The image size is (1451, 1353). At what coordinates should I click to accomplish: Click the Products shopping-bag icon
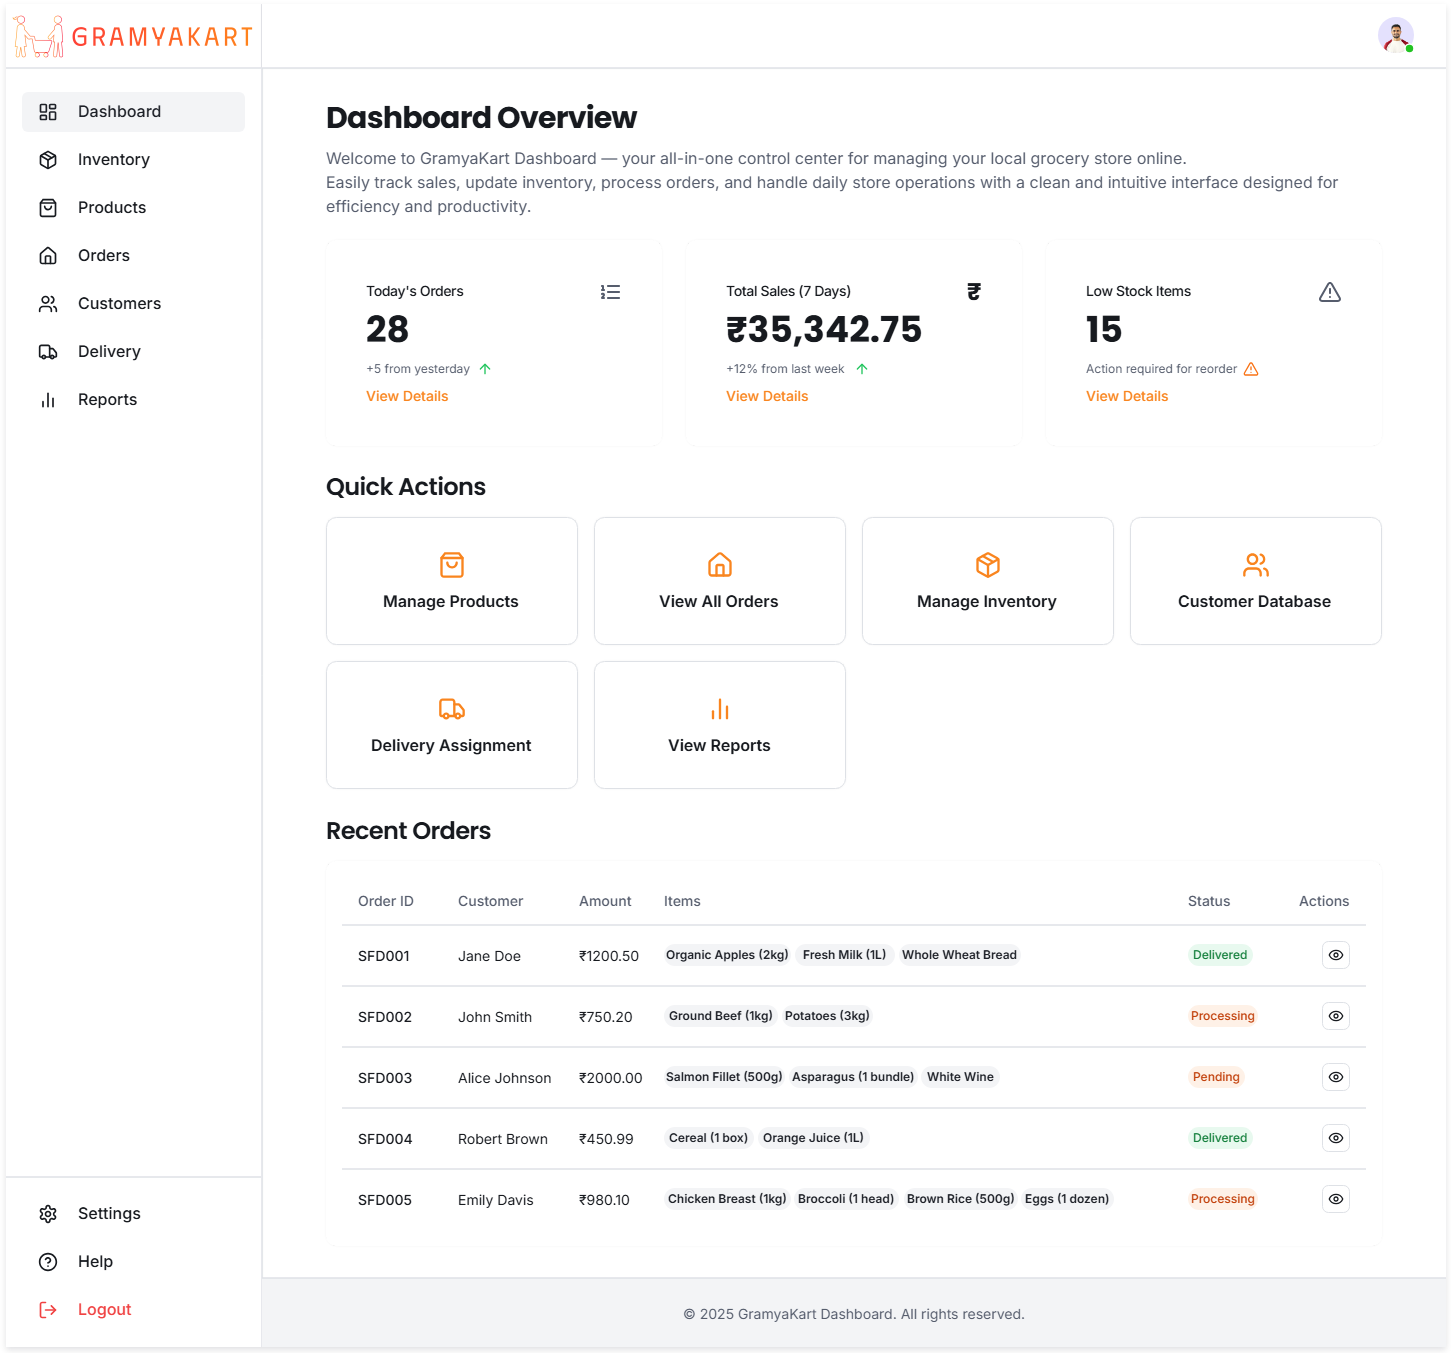click(x=48, y=207)
